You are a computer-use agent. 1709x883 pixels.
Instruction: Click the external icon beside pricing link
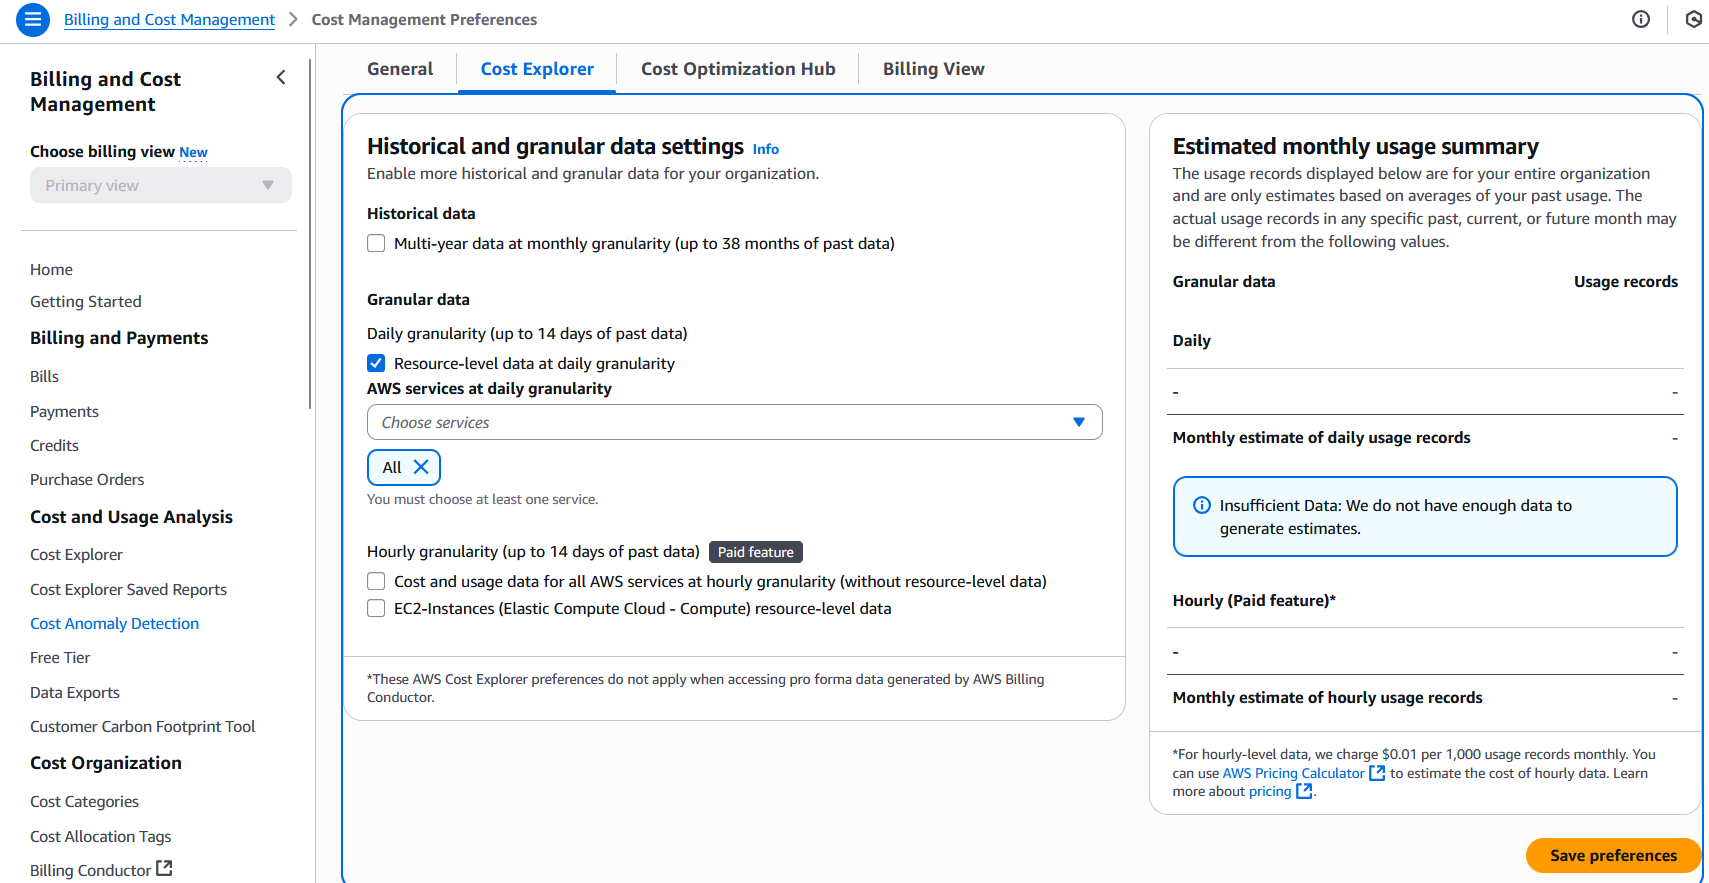(x=1304, y=791)
